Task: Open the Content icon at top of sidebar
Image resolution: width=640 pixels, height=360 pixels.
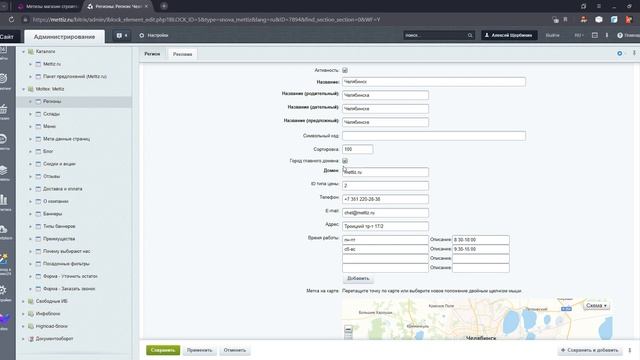Action: pyautogui.click(x=4, y=50)
